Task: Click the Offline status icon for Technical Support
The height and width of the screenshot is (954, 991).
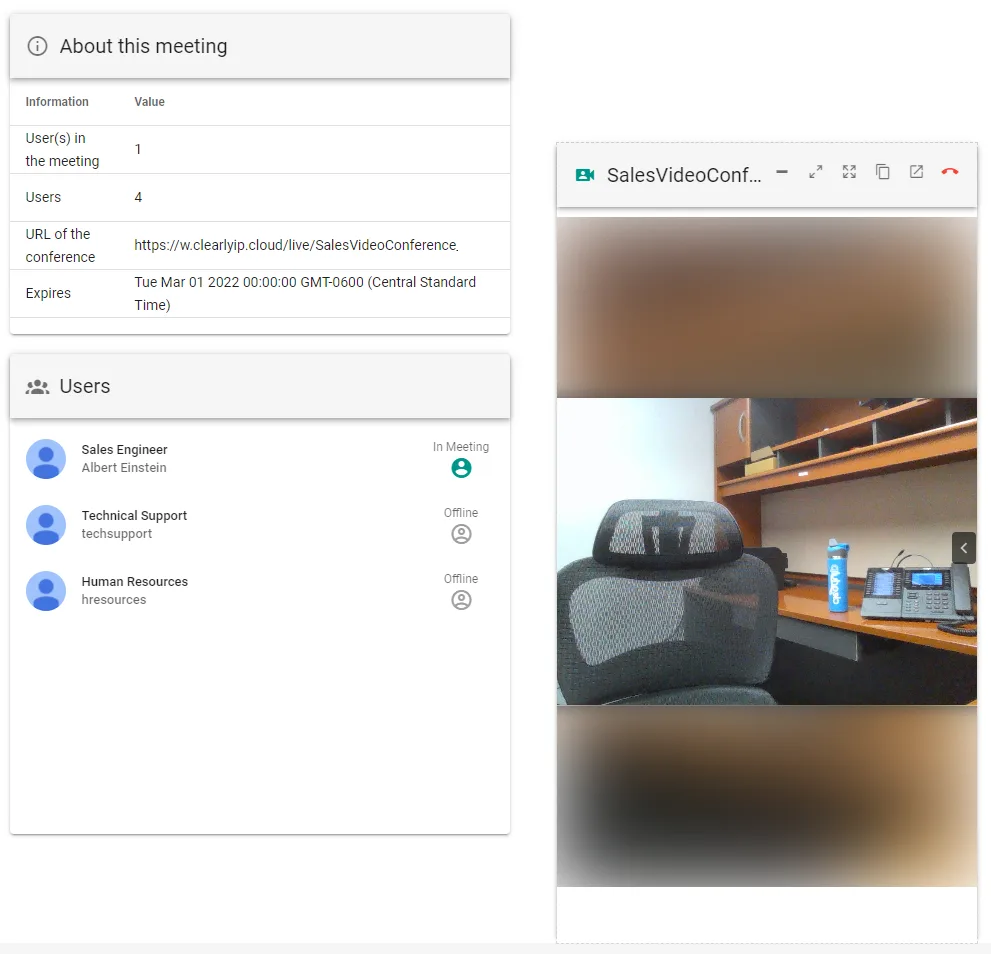Action: [x=461, y=534]
